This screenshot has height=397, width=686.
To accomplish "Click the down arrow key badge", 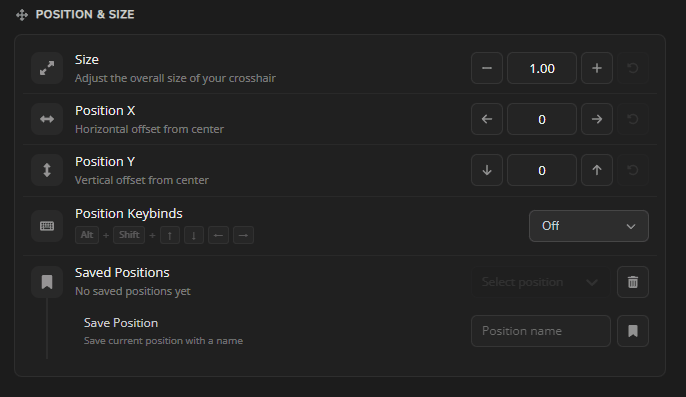I will (x=194, y=235).
